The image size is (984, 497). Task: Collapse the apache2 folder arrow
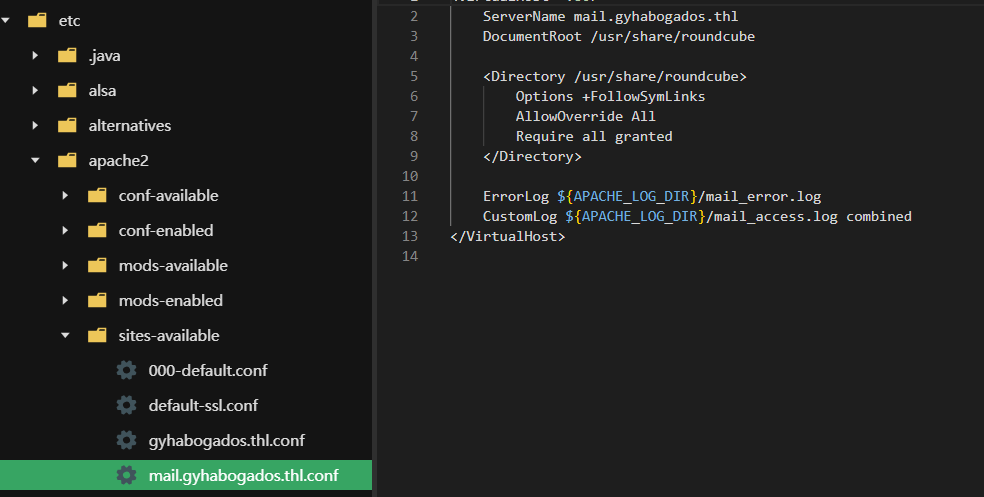coord(36,161)
